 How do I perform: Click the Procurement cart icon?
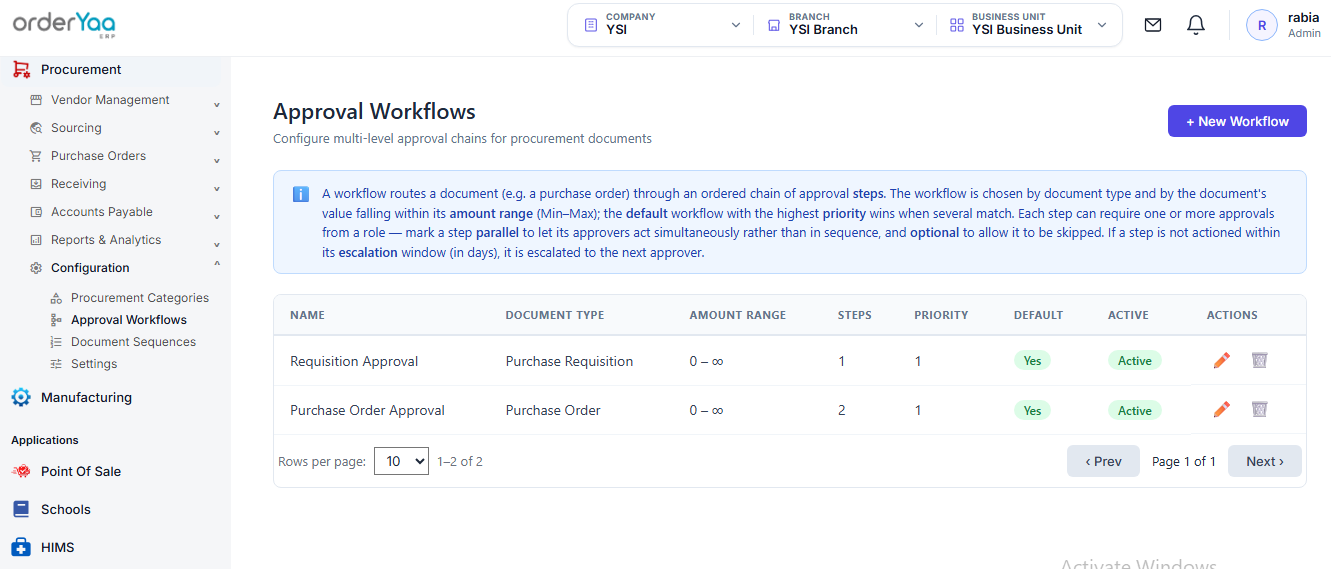tap(21, 70)
